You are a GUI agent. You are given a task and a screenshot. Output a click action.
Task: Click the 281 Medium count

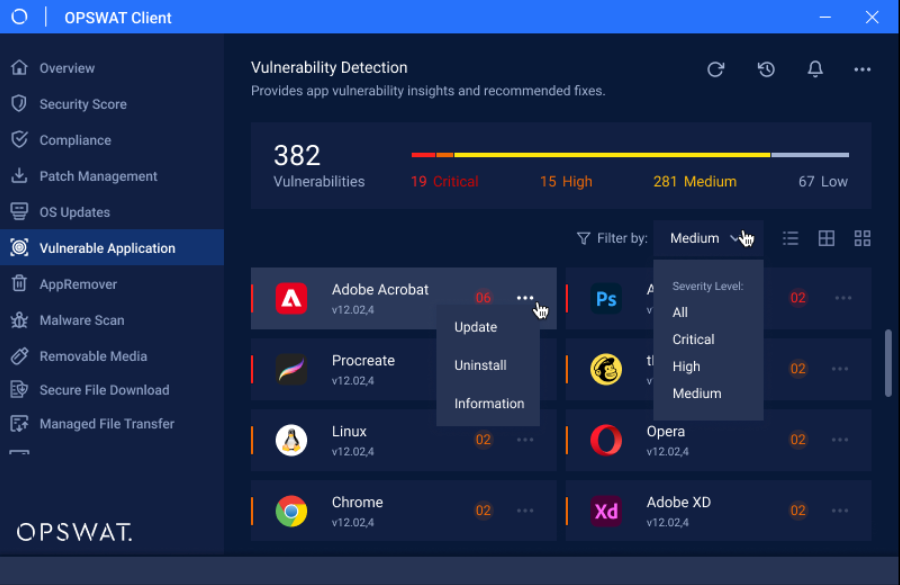click(x=695, y=181)
